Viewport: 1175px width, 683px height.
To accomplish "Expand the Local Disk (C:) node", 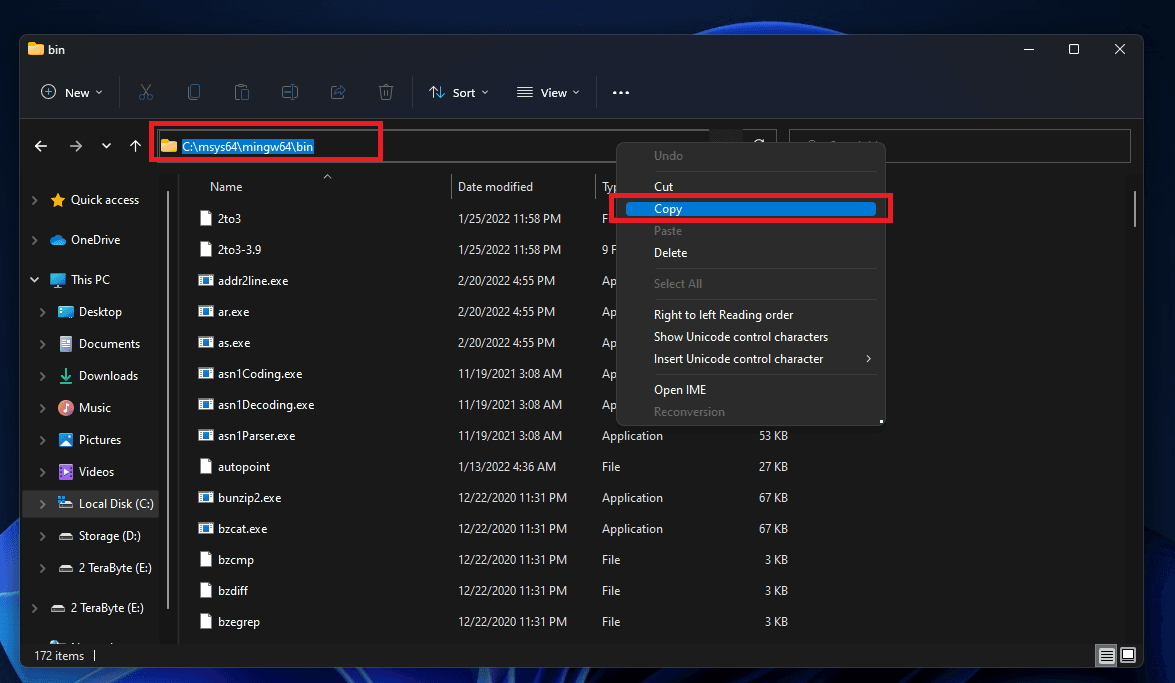I will [43, 504].
